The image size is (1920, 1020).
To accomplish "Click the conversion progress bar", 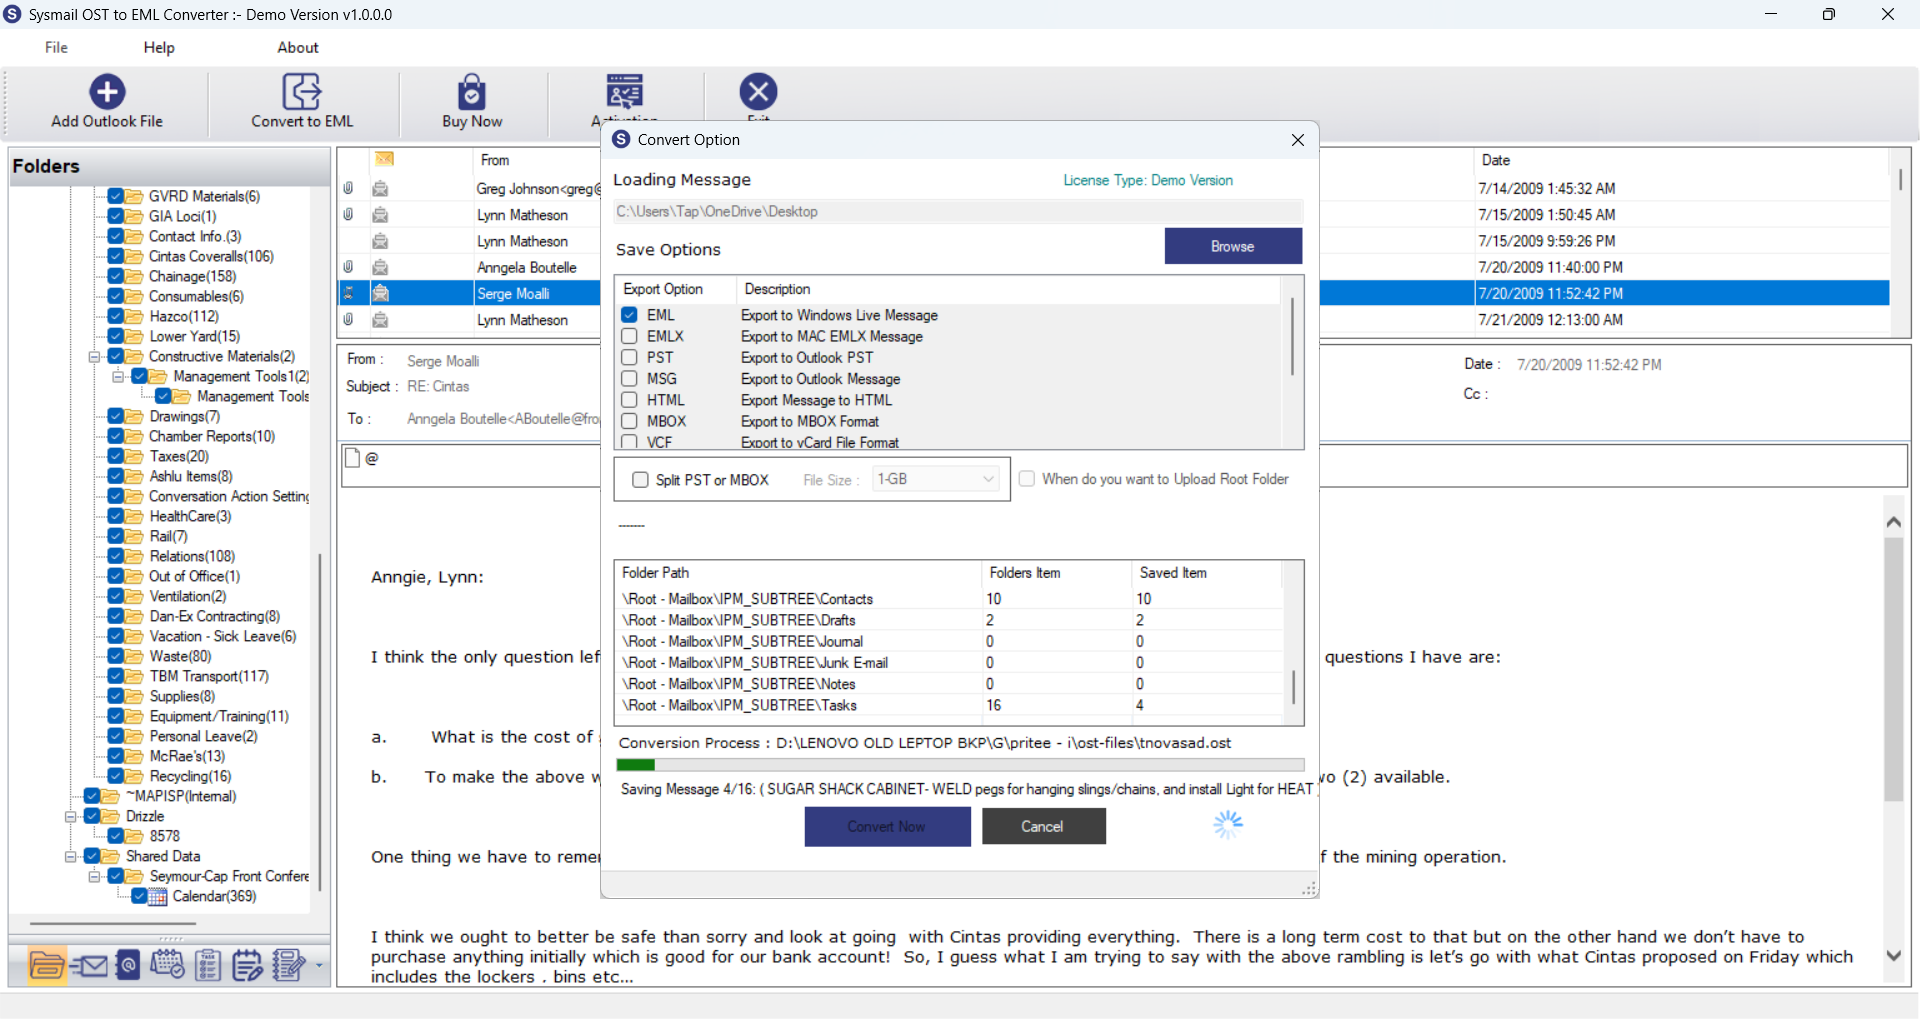I will tap(960, 765).
